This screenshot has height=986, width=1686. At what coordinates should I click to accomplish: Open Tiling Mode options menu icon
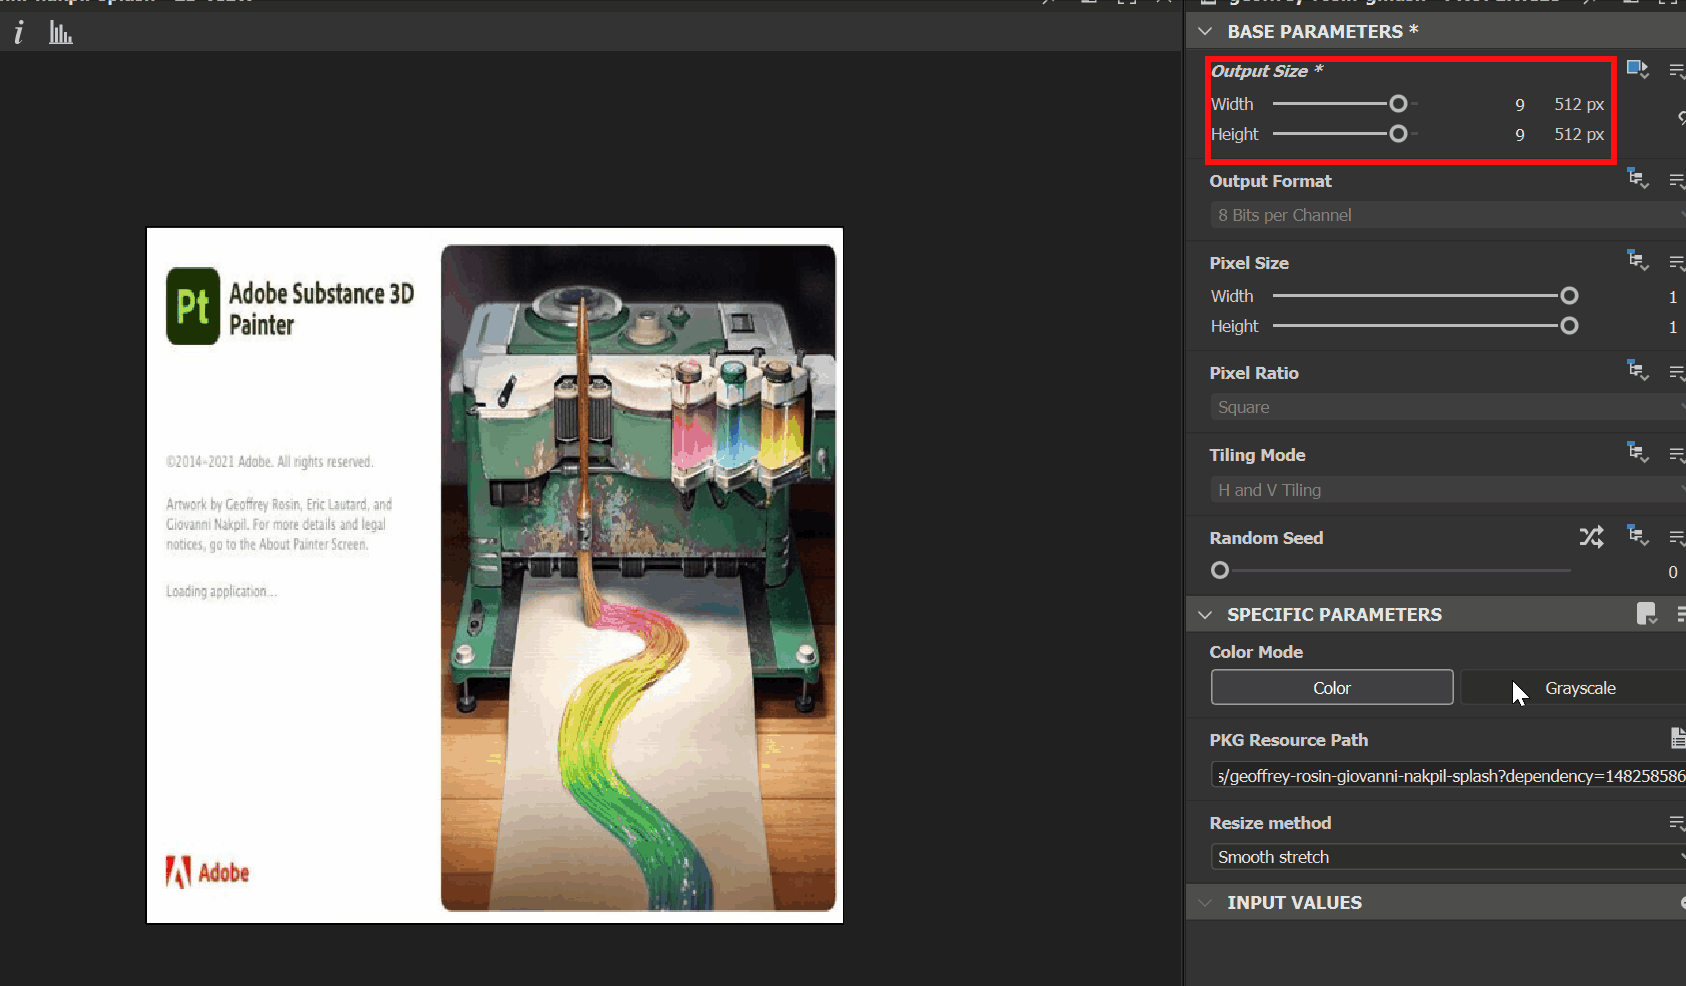pyautogui.click(x=1677, y=454)
